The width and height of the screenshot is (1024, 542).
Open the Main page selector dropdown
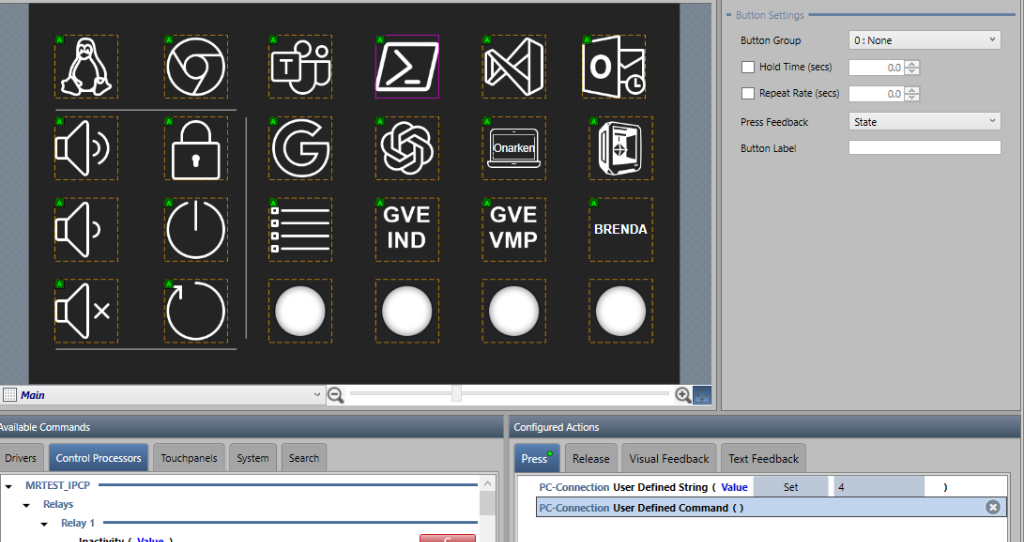click(163, 395)
